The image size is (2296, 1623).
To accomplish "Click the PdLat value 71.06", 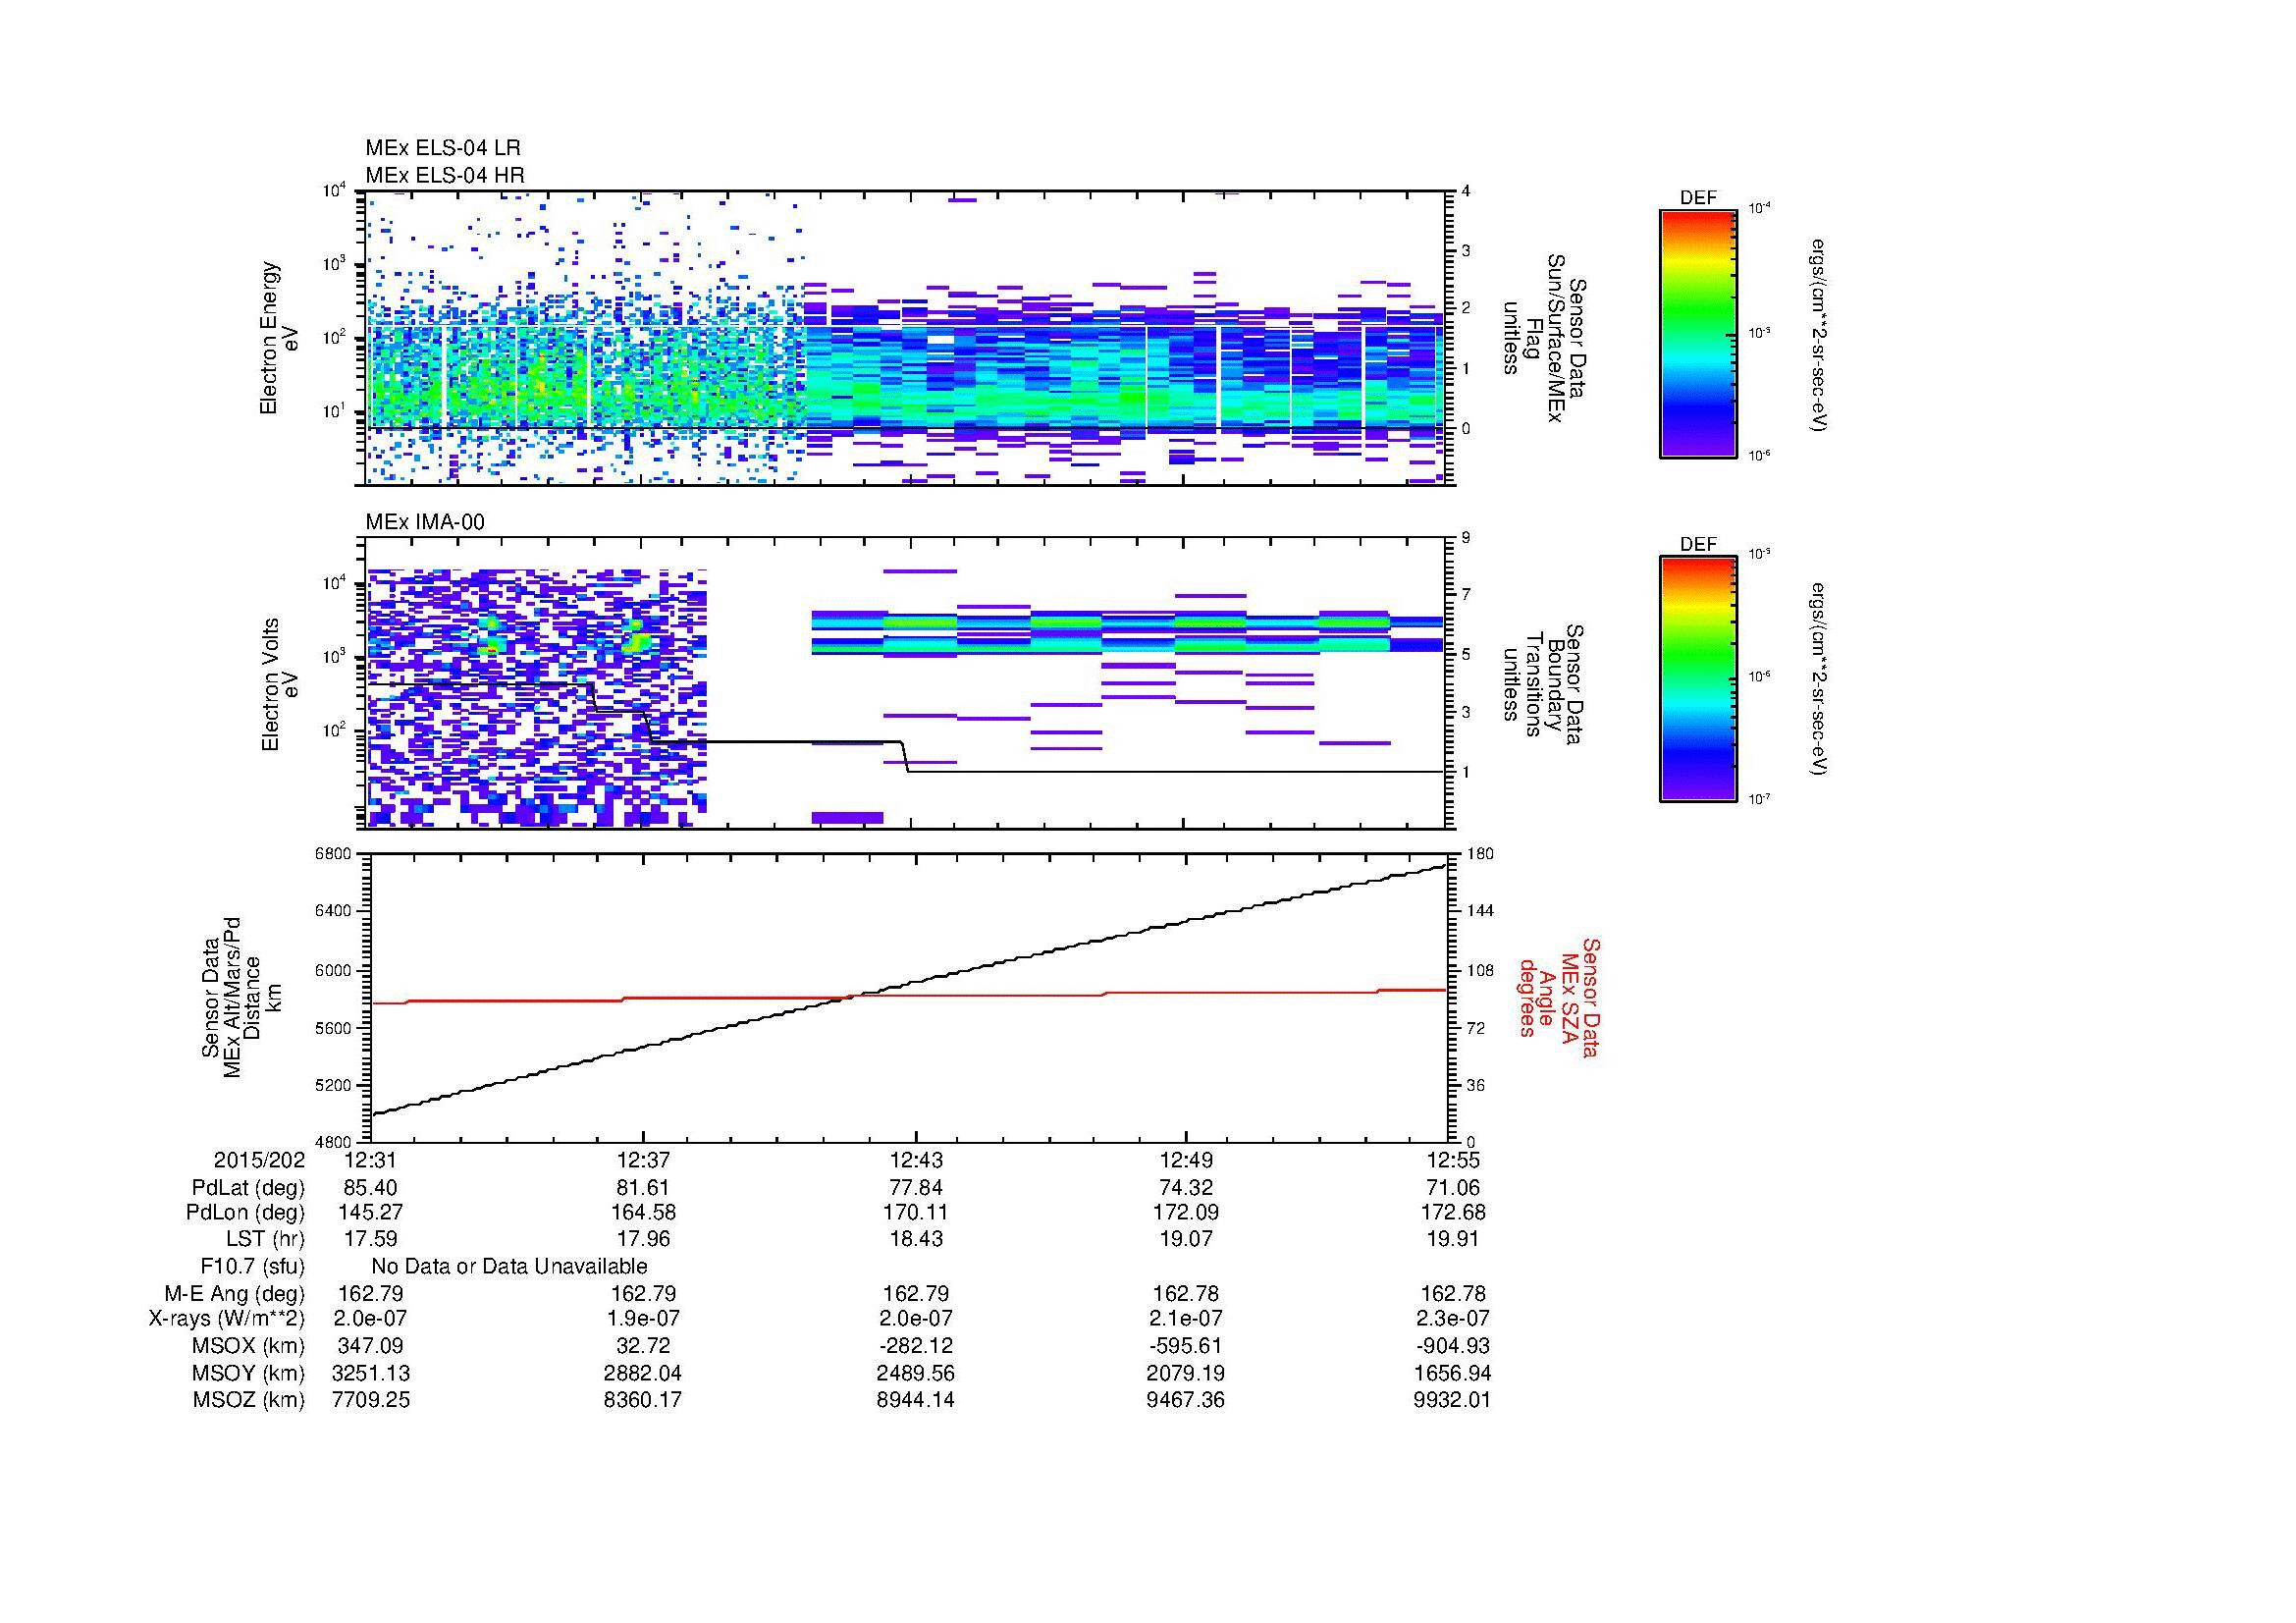I will click(x=1453, y=1188).
